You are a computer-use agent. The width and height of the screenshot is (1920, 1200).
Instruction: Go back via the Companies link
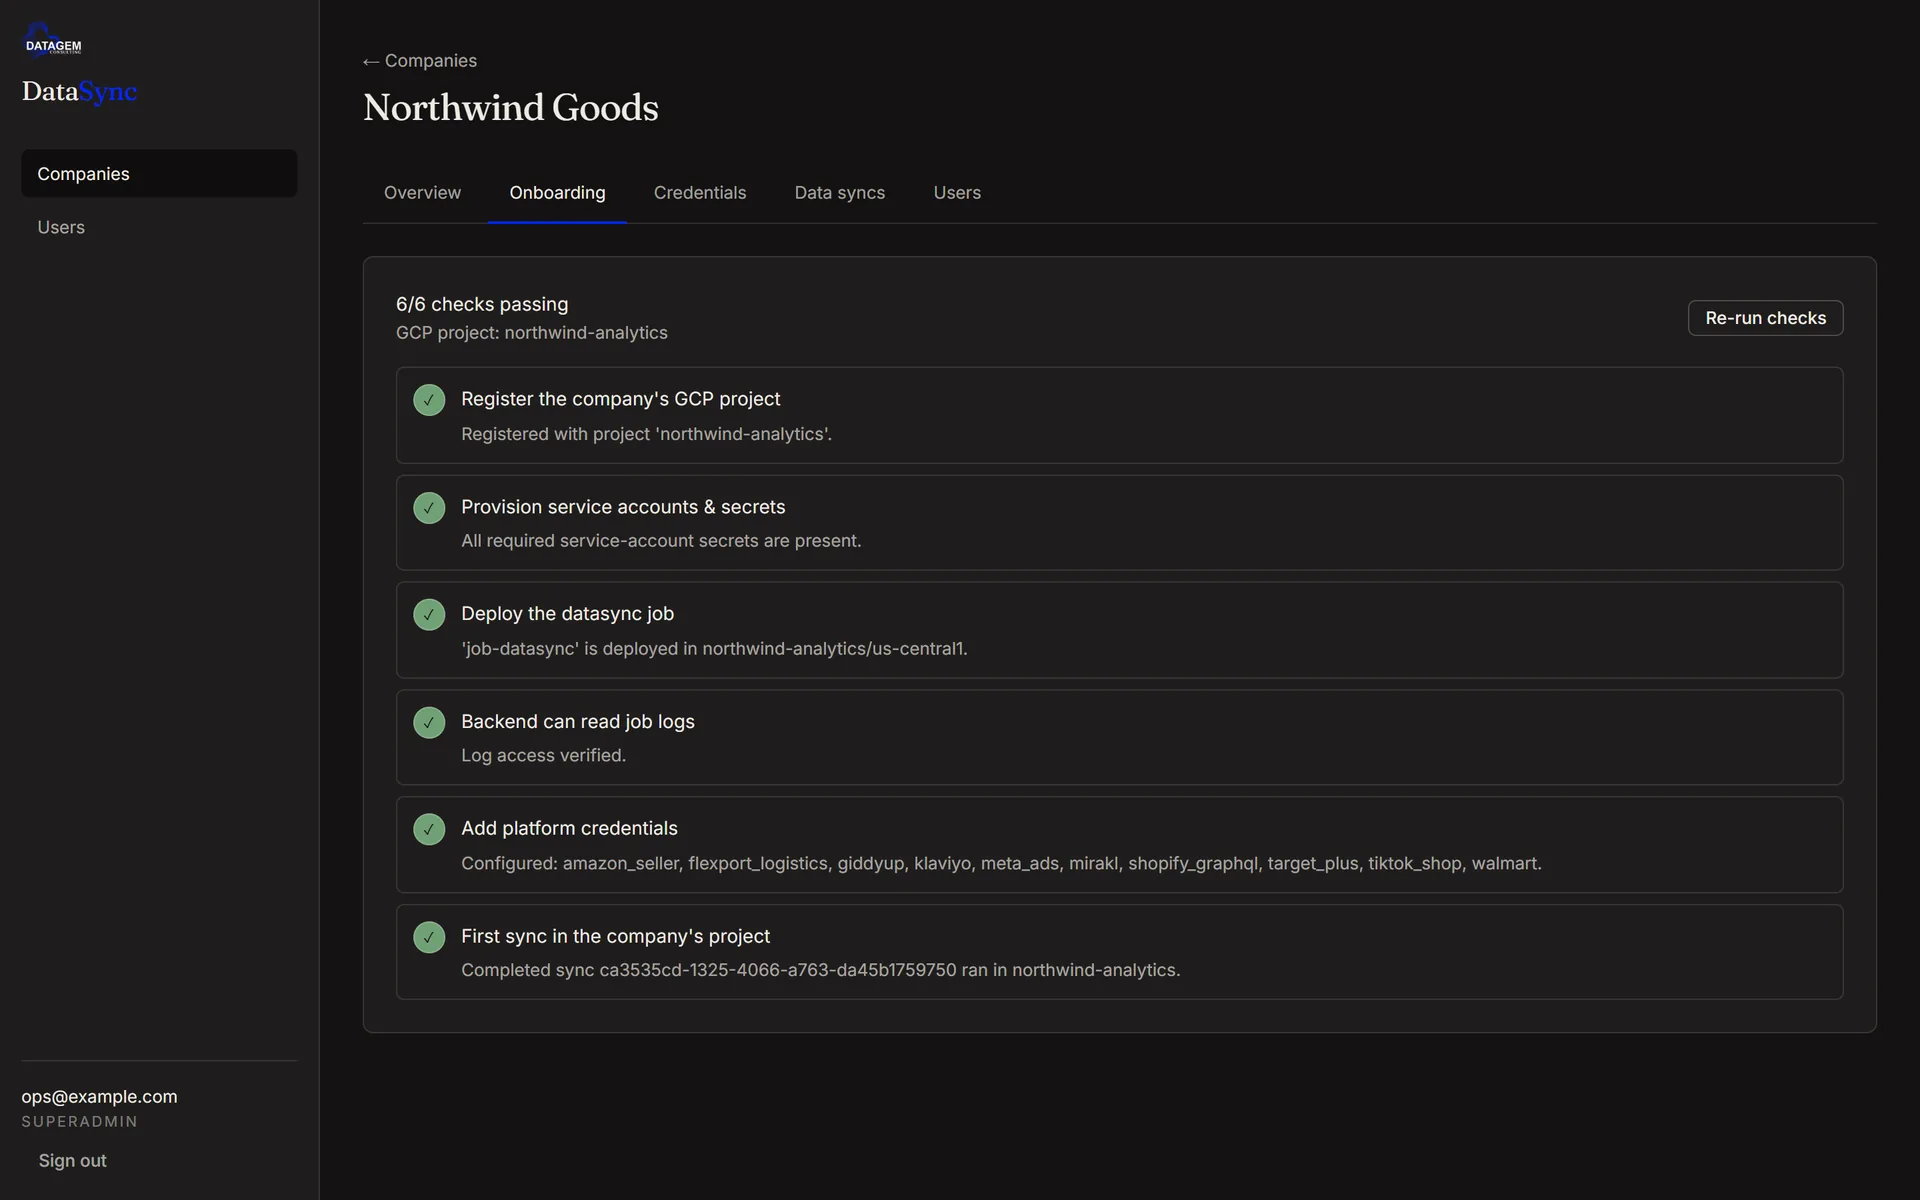[x=420, y=61]
